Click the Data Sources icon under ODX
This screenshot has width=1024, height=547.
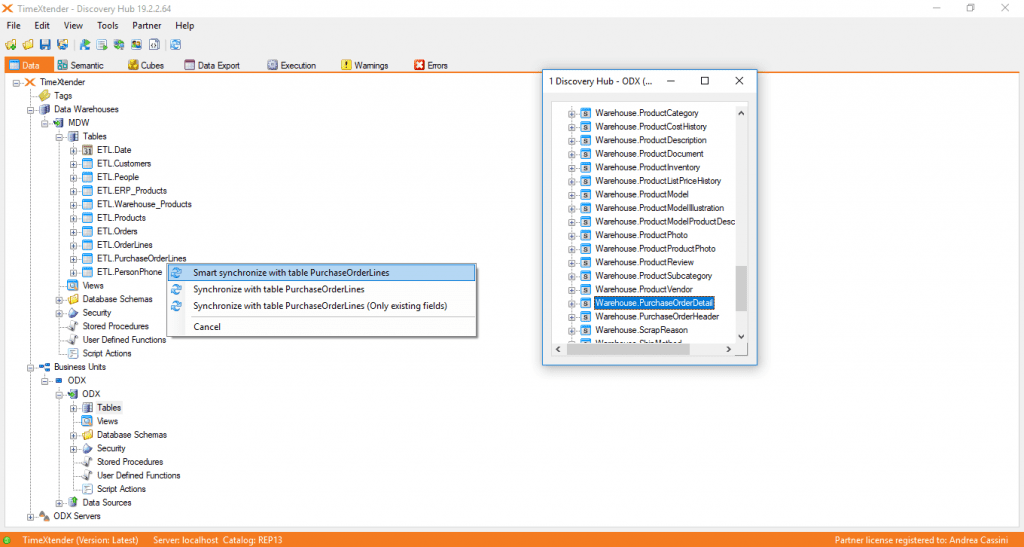pos(73,503)
